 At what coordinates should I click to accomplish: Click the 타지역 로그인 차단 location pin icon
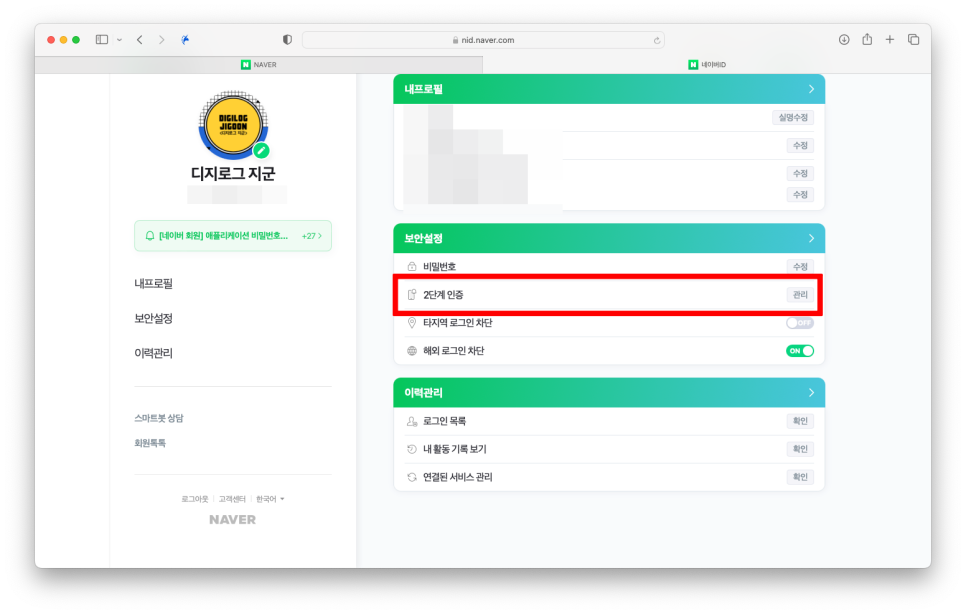click(x=412, y=323)
